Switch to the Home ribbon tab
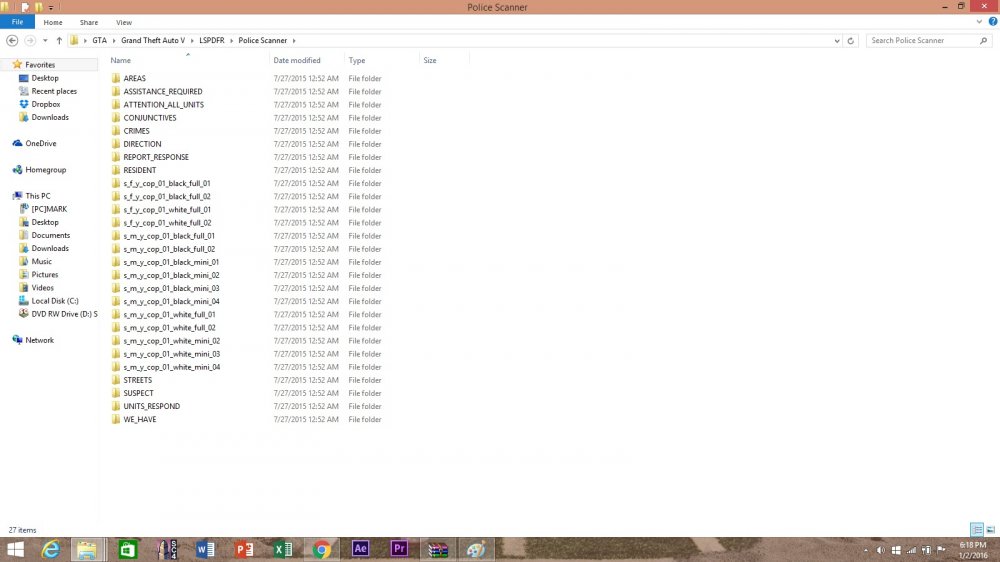The width and height of the screenshot is (1000, 562). click(53, 22)
